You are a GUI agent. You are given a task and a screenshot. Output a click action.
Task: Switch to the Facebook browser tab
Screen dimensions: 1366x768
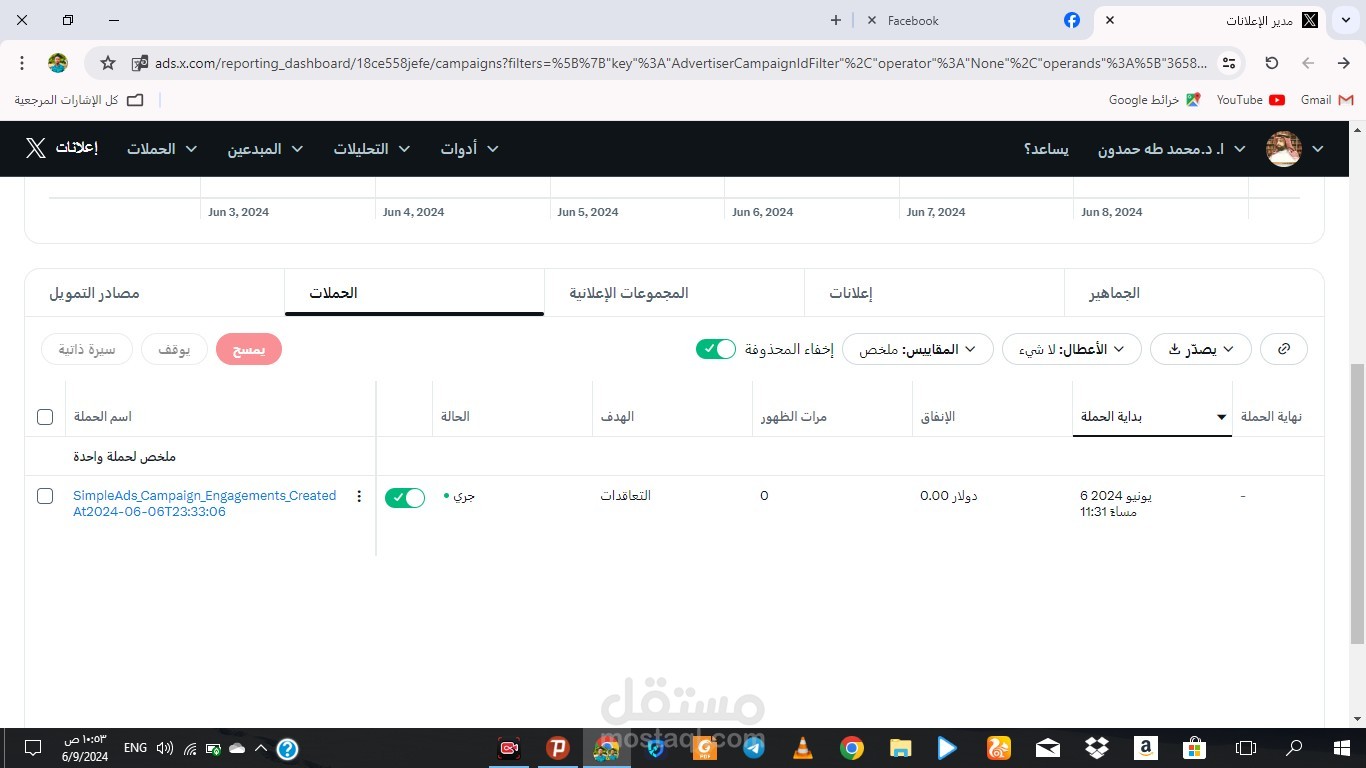[x=975, y=20]
